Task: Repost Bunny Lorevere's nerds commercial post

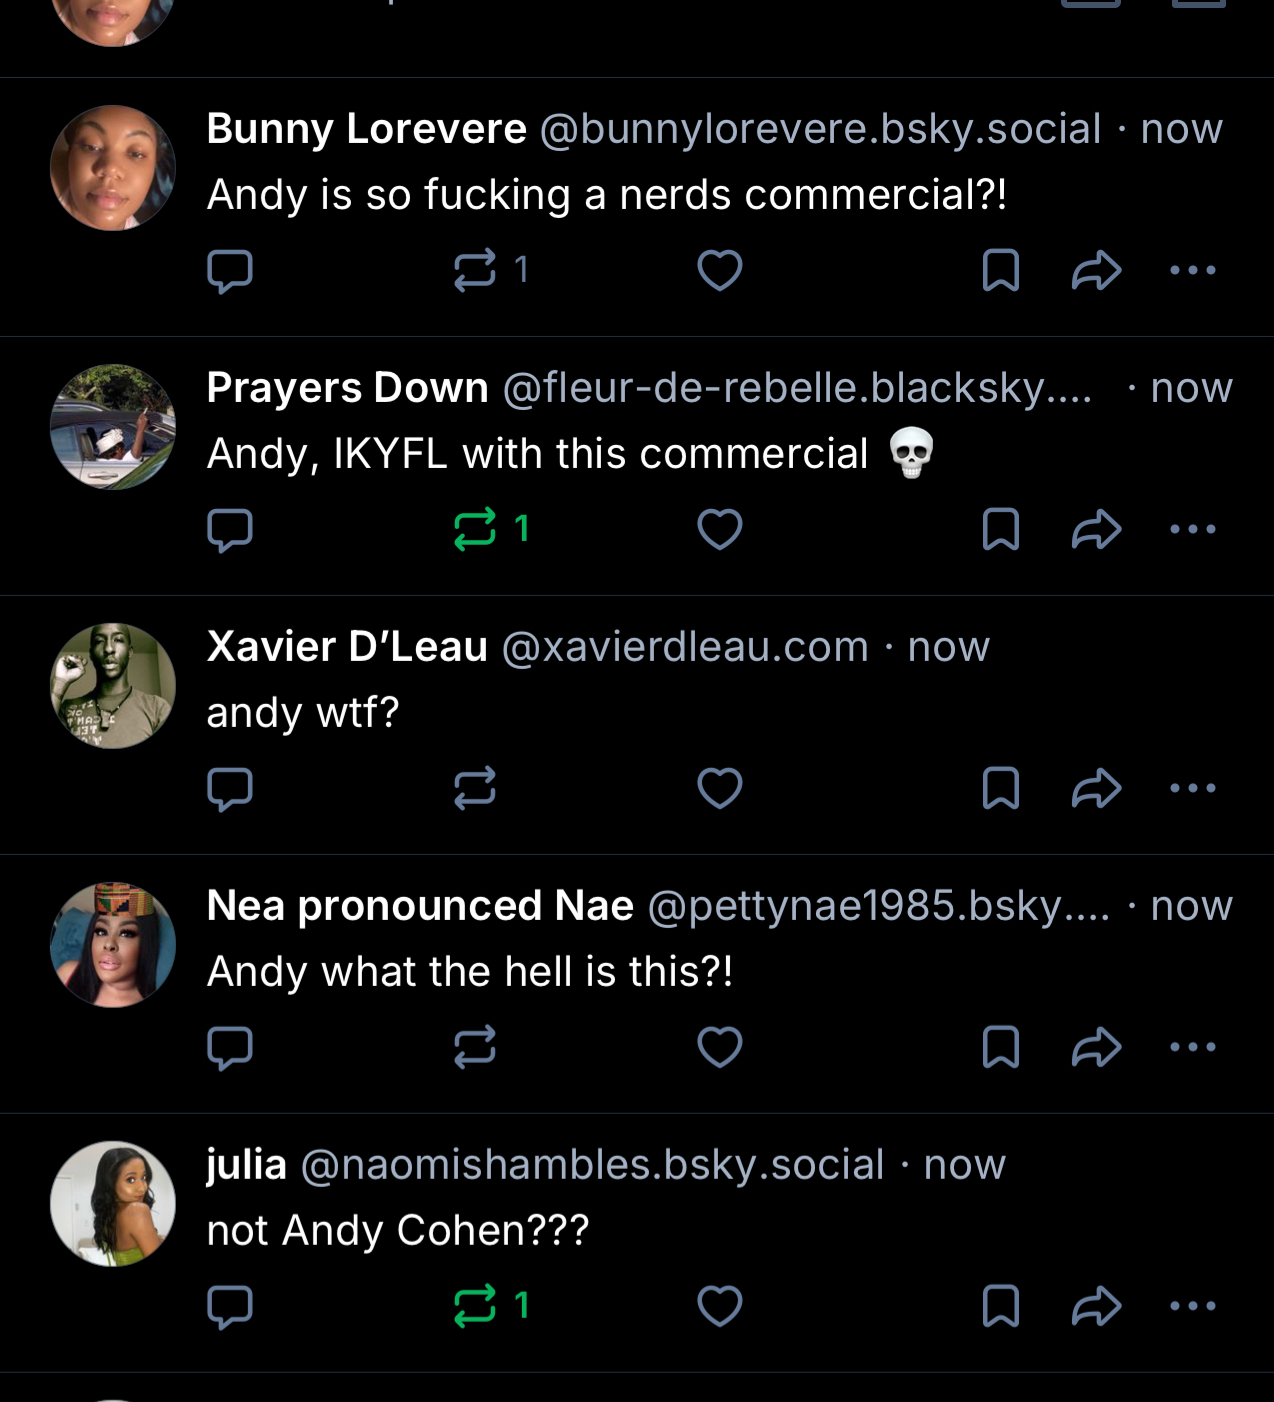Action: pos(475,270)
